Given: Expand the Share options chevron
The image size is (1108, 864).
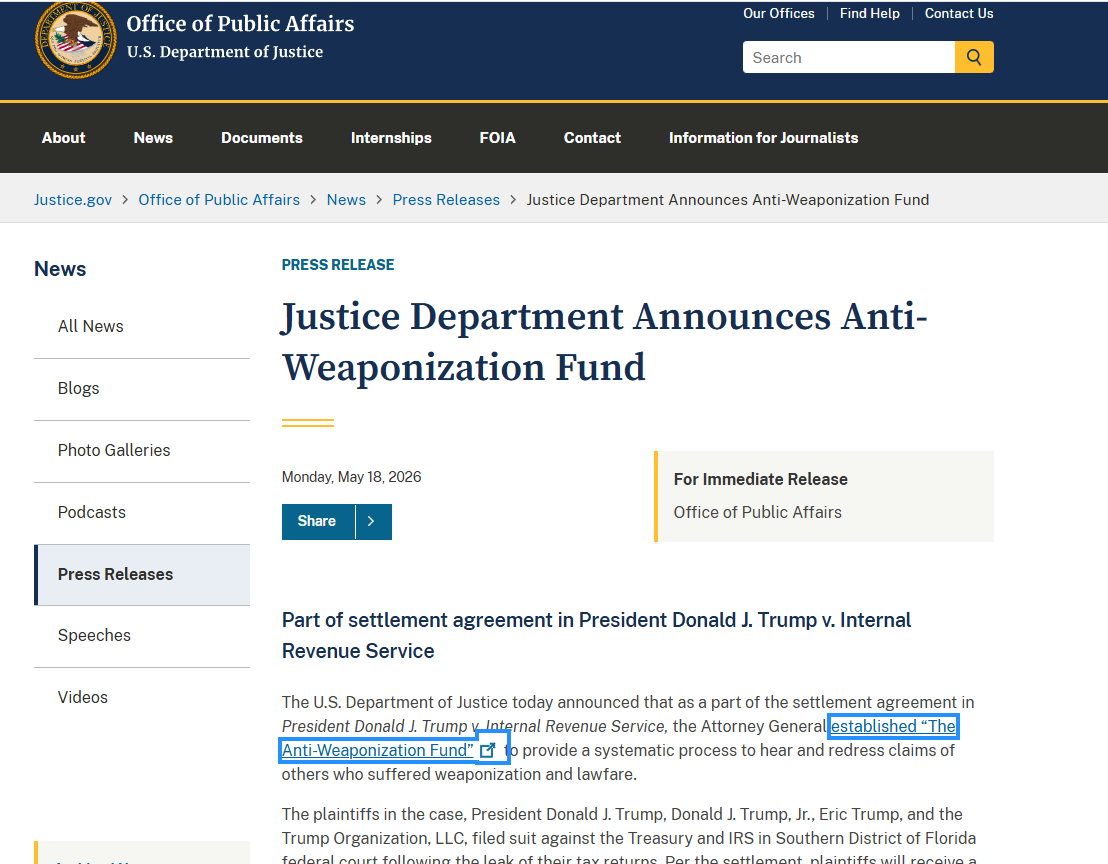Looking at the screenshot, I should tap(373, 521).
